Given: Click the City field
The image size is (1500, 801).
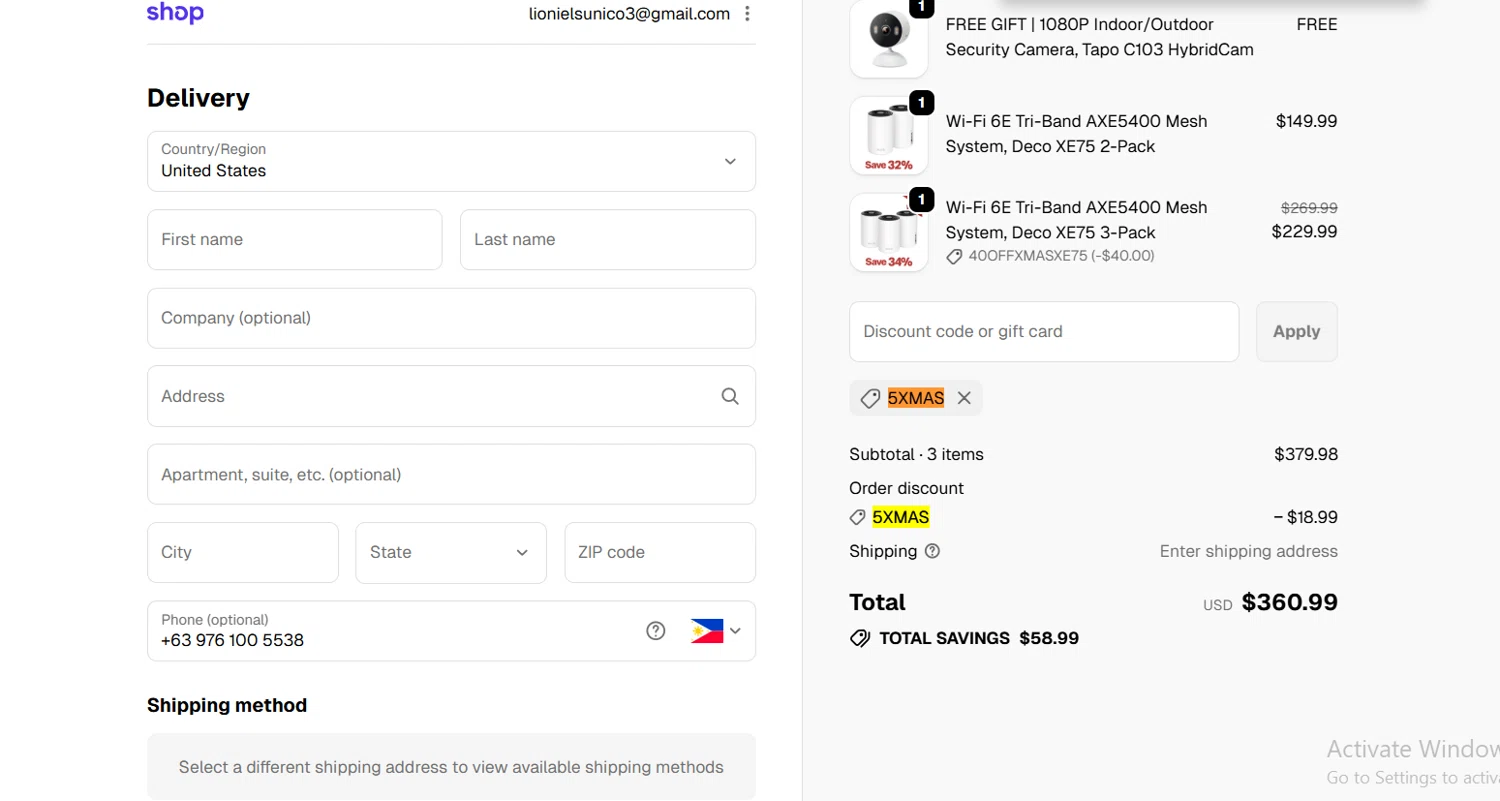Looking at the screenshot, I should pos(243,552).
